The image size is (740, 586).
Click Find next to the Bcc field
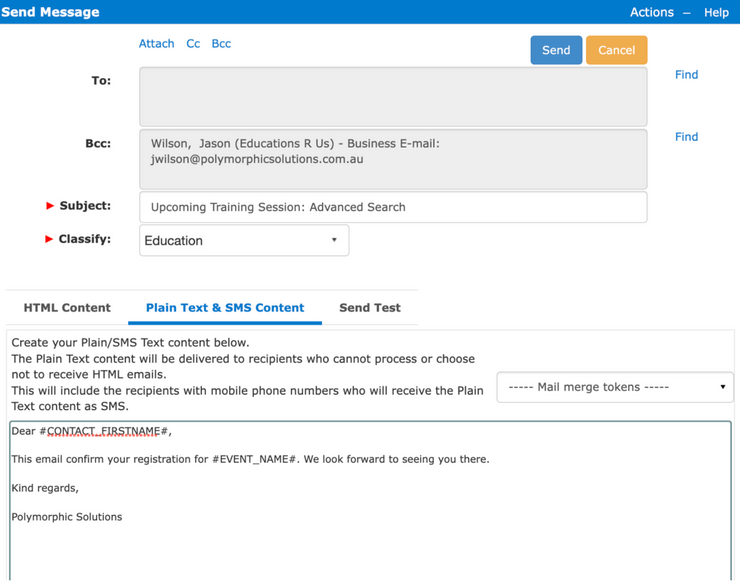coord(686,137)
